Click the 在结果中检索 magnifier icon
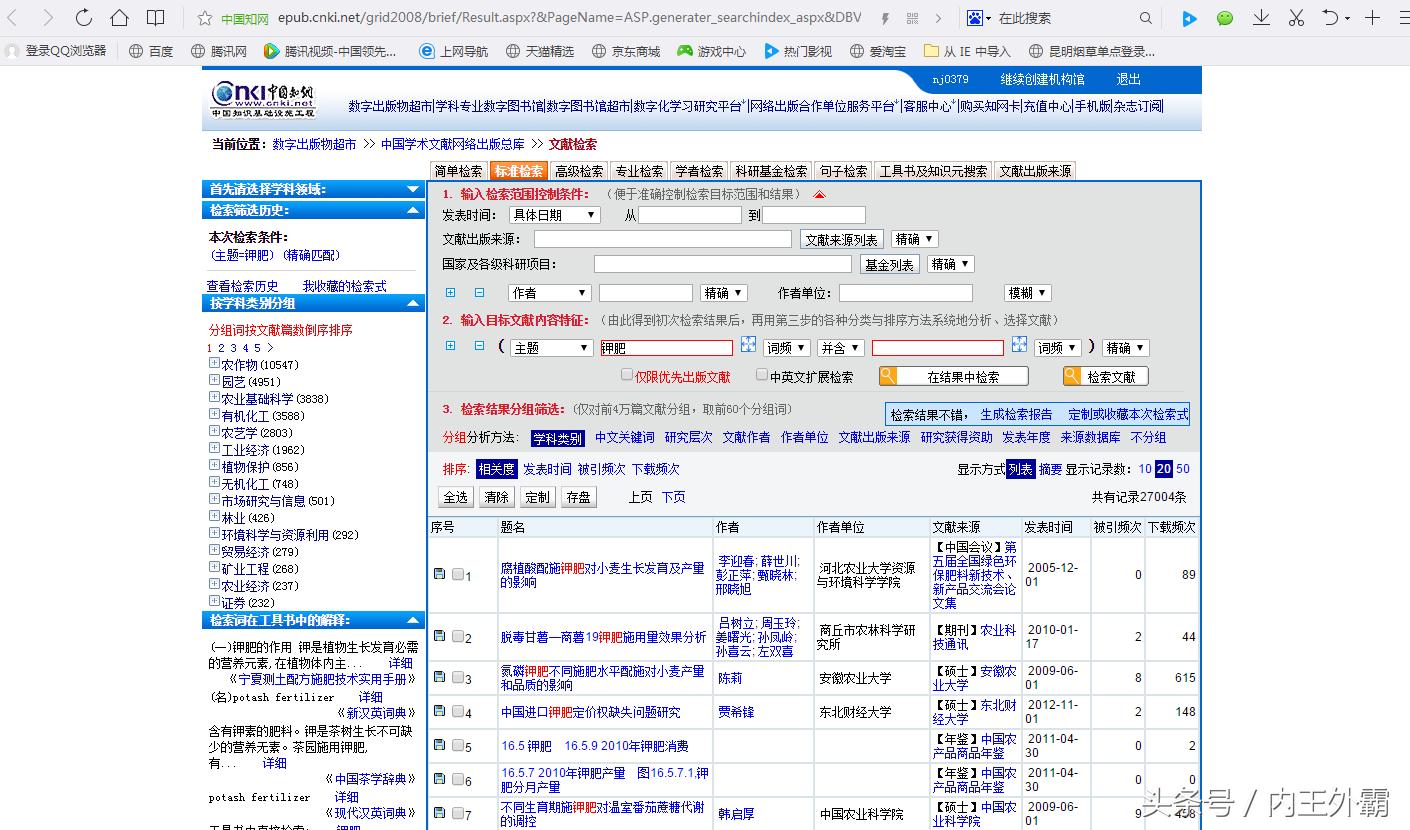The image size is (1410, 830). tap(886, 375)
